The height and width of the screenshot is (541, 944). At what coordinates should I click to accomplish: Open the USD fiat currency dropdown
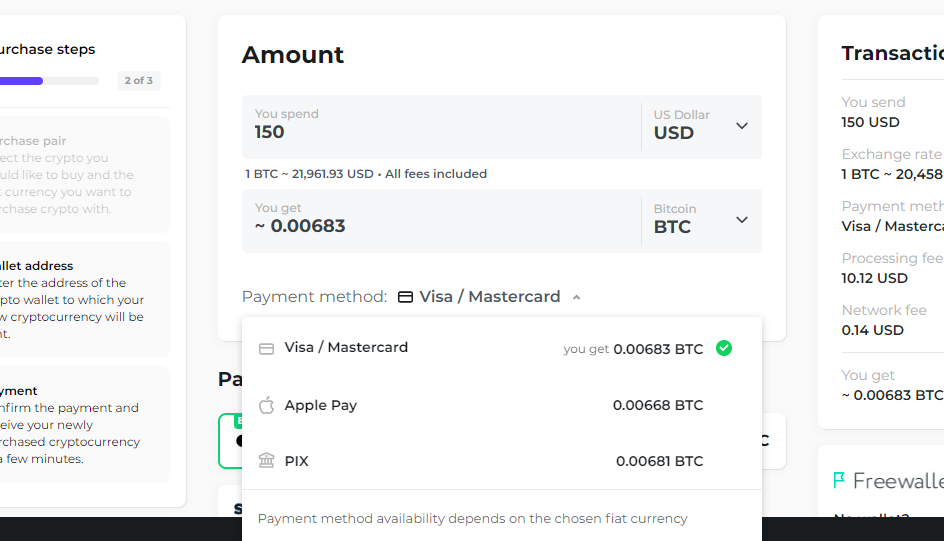pos(701,126)
